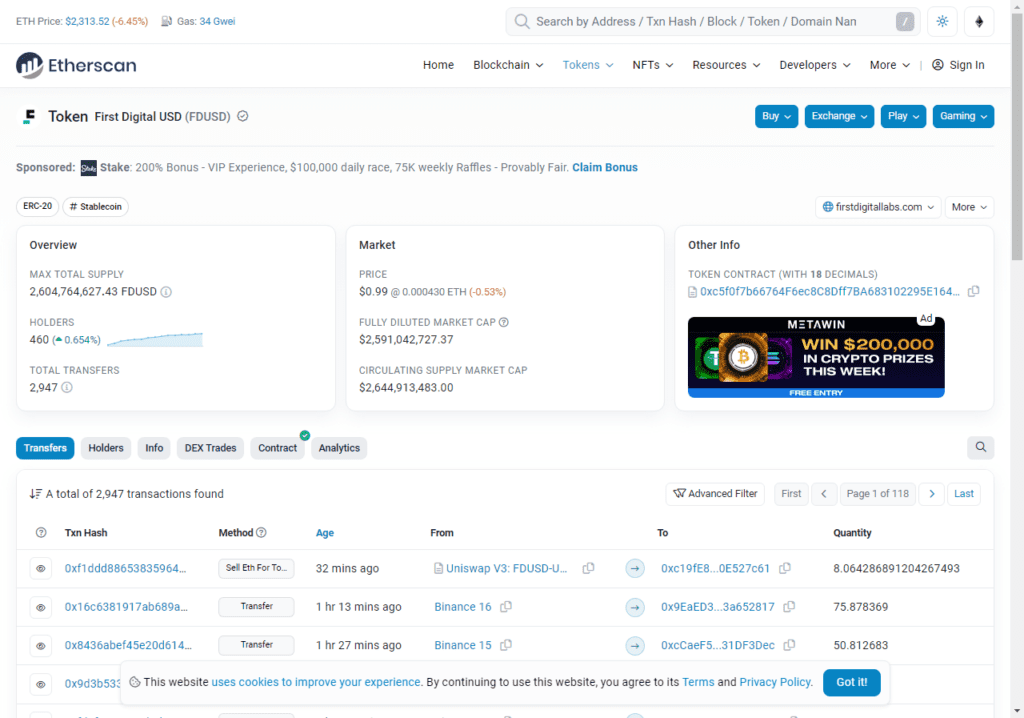Focus the address/txn hash search field

click(713, 22)
